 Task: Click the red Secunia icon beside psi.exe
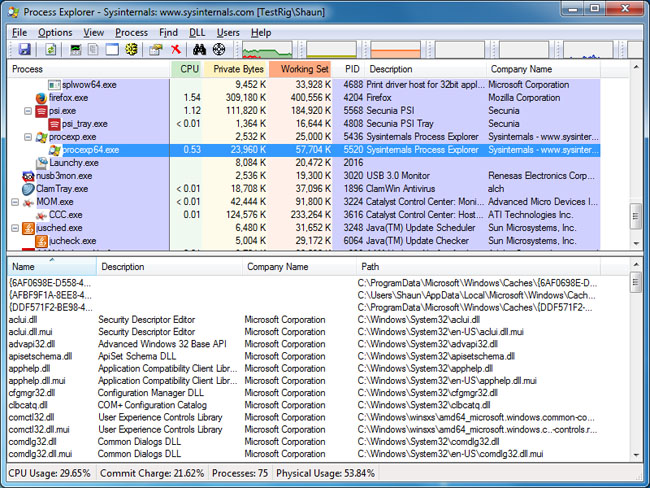pos(41,111)
